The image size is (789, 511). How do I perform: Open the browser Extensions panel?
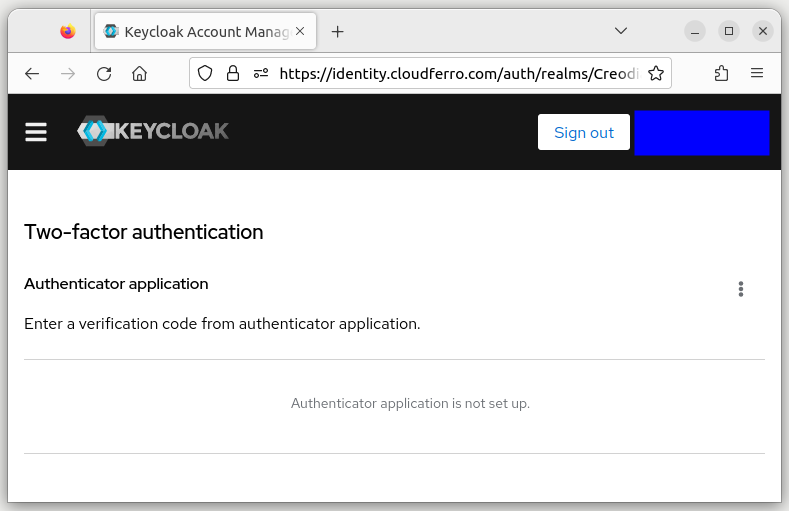tap(721, 73)
